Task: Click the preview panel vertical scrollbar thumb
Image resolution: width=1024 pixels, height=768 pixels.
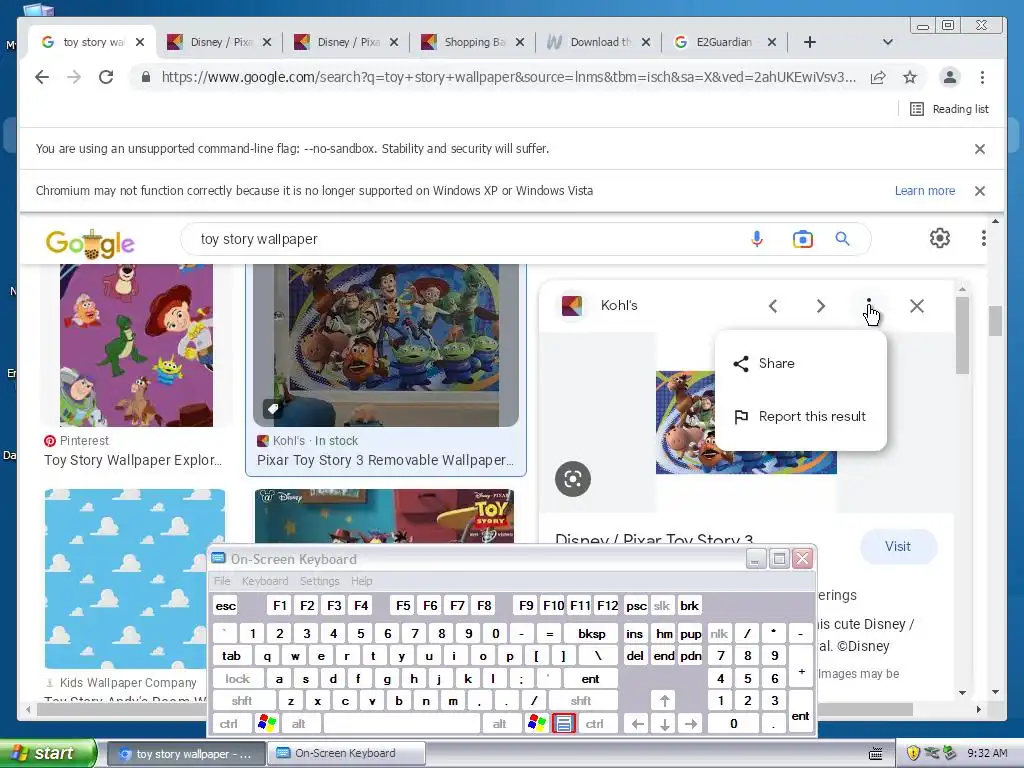Action: click(962, 336)
